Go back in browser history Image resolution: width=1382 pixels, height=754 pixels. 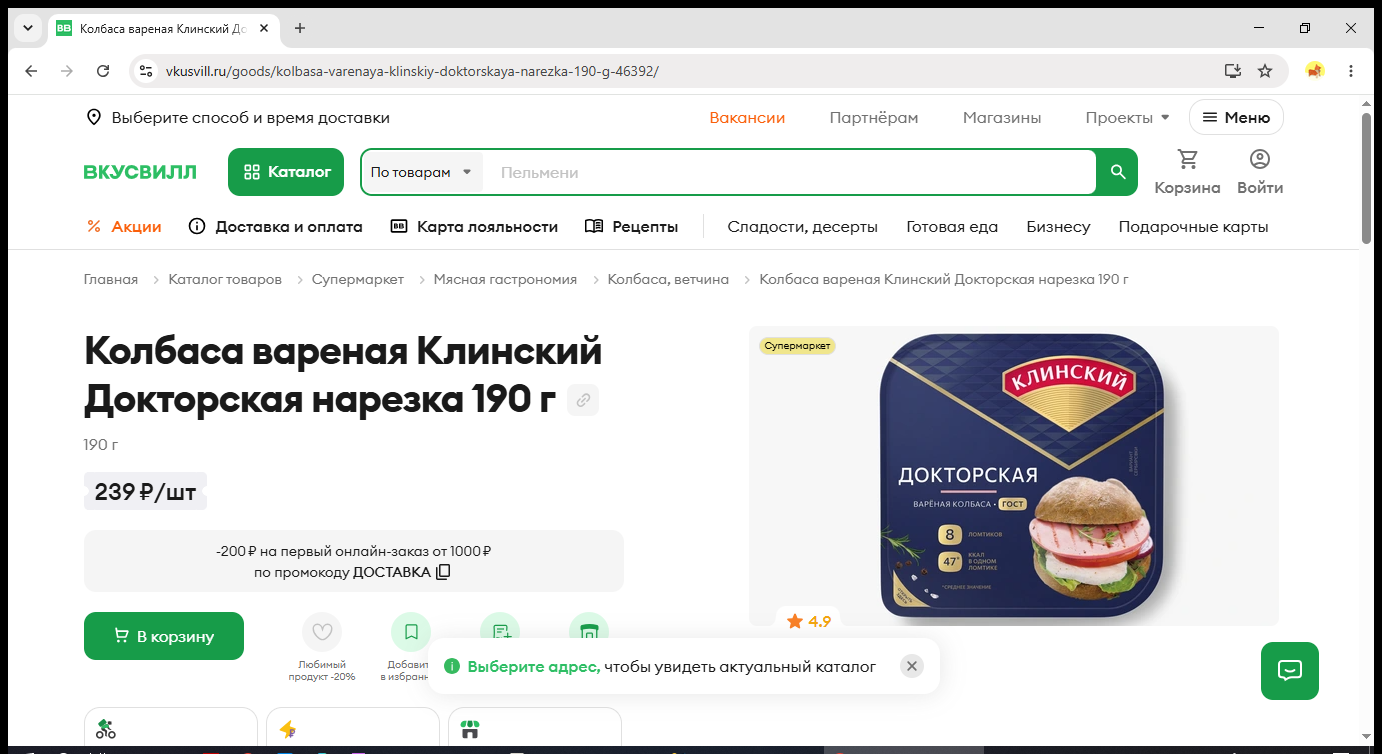[x=31, y=71]
